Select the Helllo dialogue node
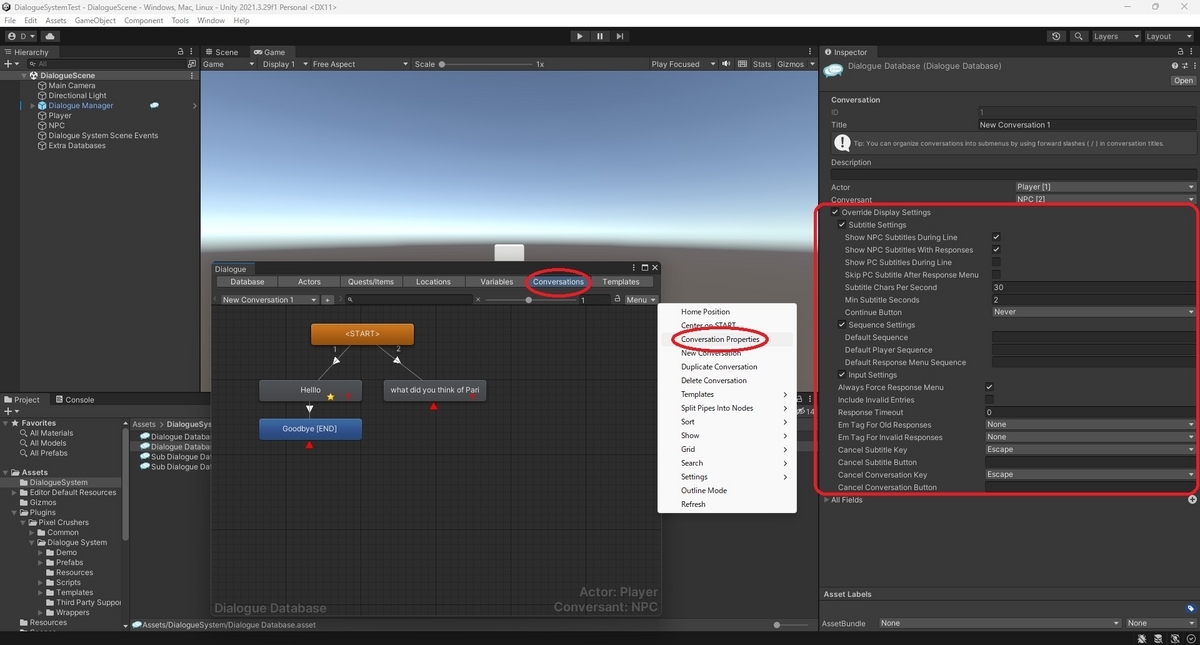The image size is (1200, 645). click(x=310, y=390)
